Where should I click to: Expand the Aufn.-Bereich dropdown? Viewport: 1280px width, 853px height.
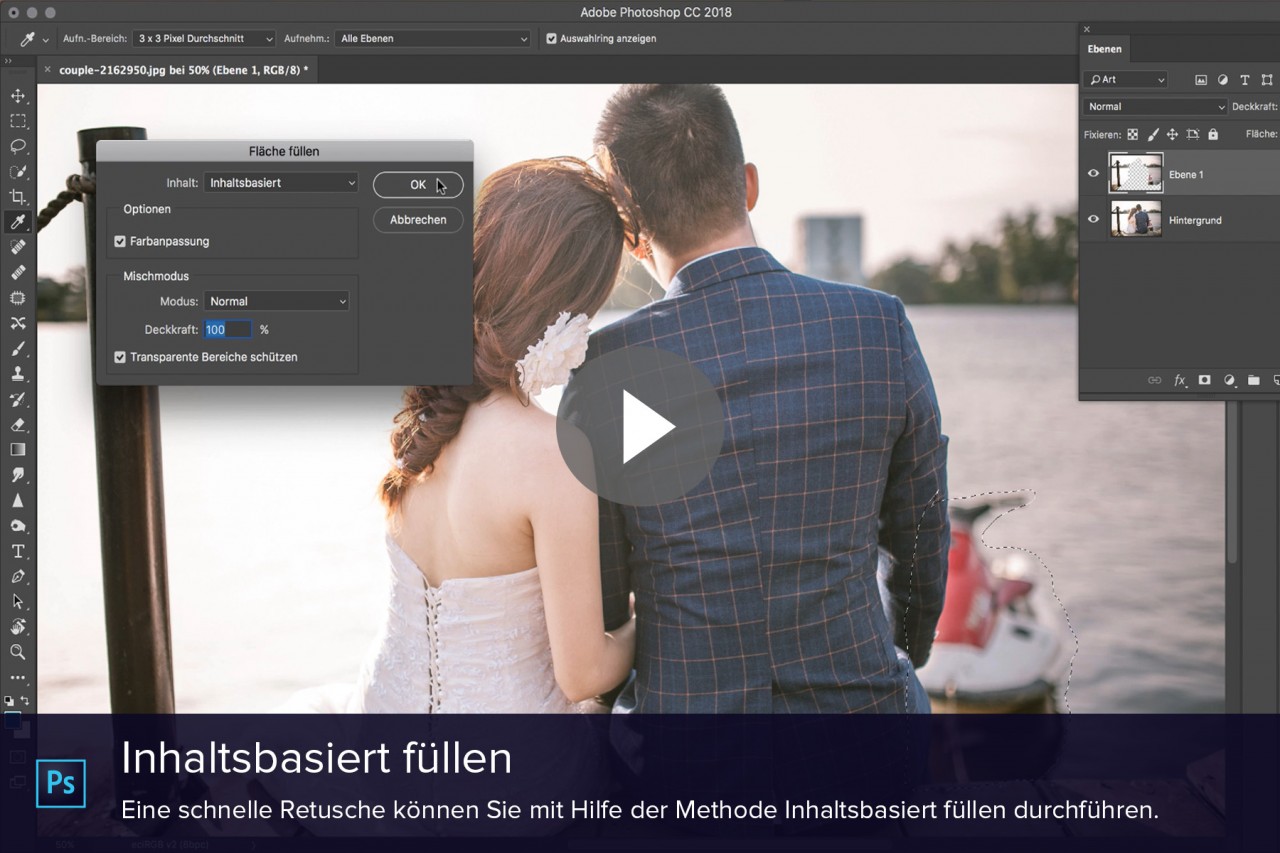(203, 39)
